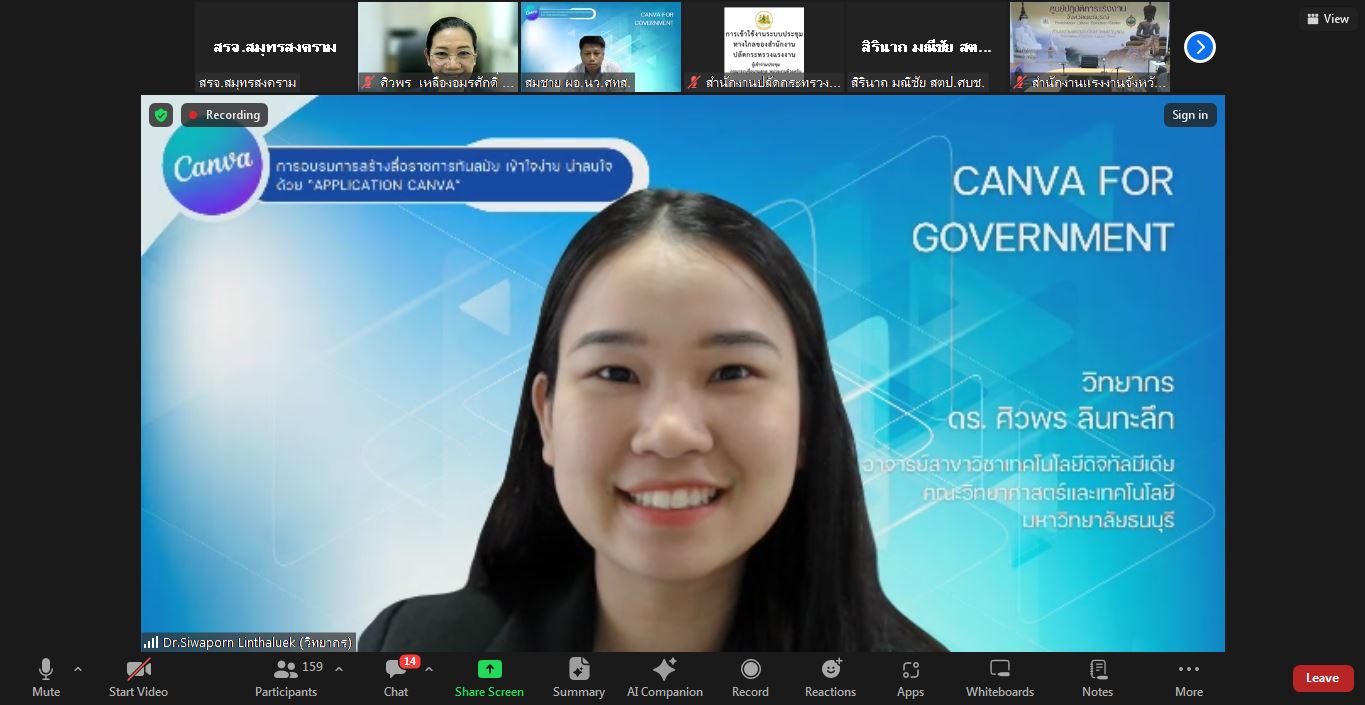The height and width of the screenshot is (705, 1365).
Task: Click the Start Video camera icon
Action: click(x=138, y=669)
